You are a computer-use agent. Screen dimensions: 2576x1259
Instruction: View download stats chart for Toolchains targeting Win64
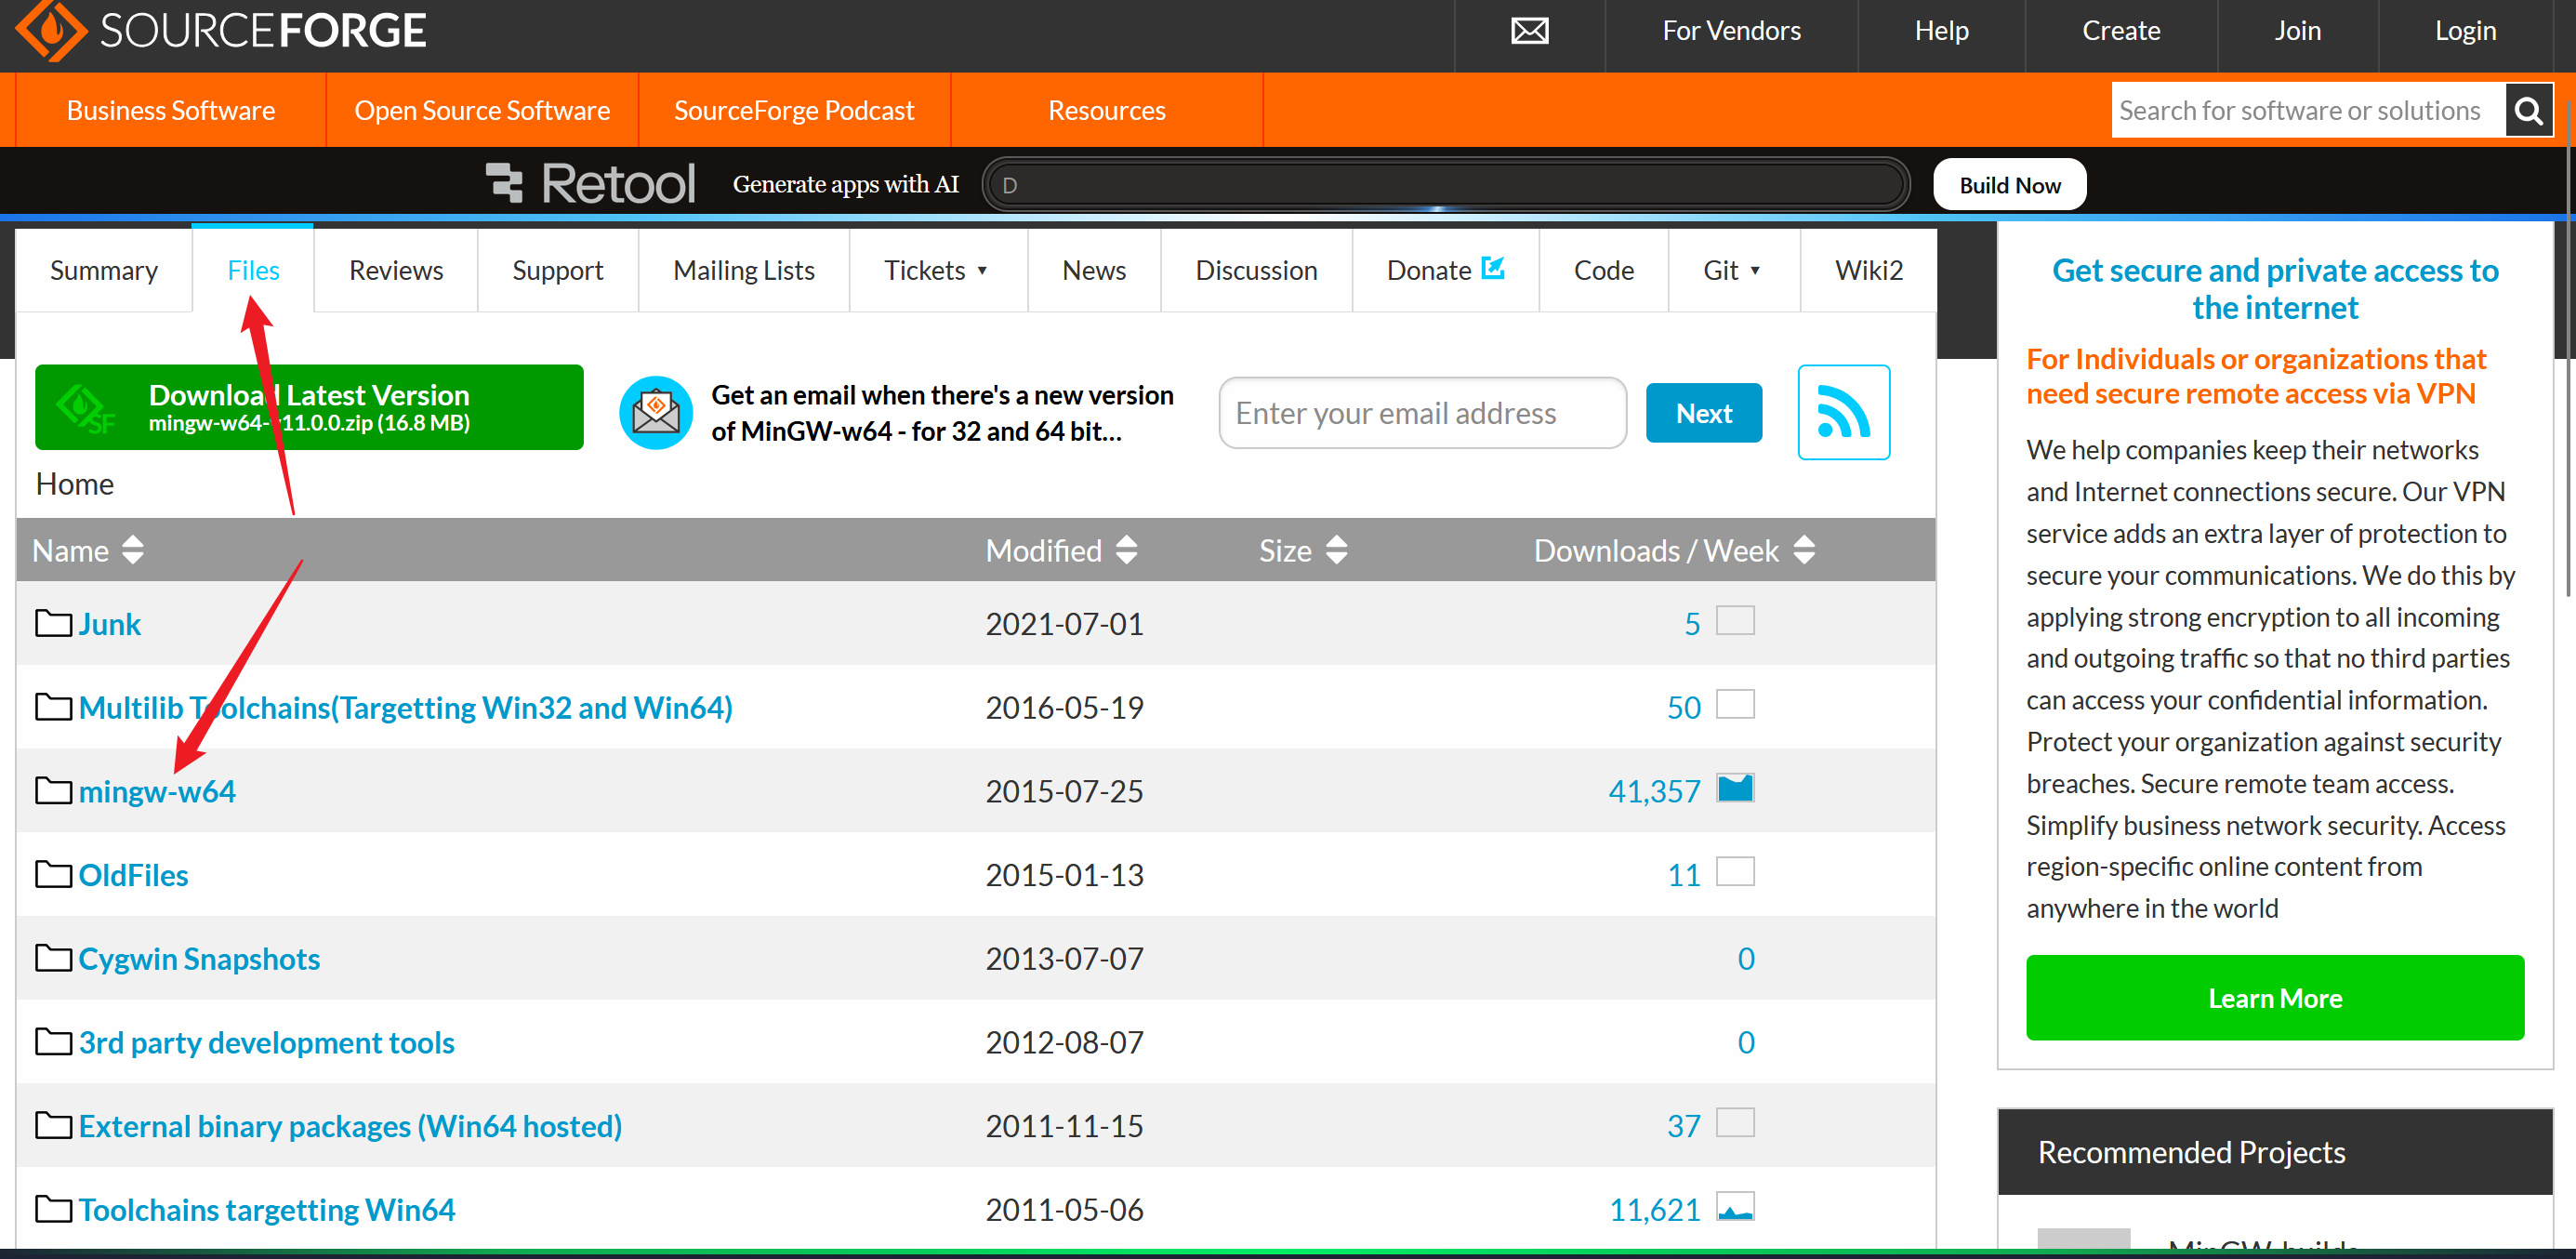pos(1735,1207)
